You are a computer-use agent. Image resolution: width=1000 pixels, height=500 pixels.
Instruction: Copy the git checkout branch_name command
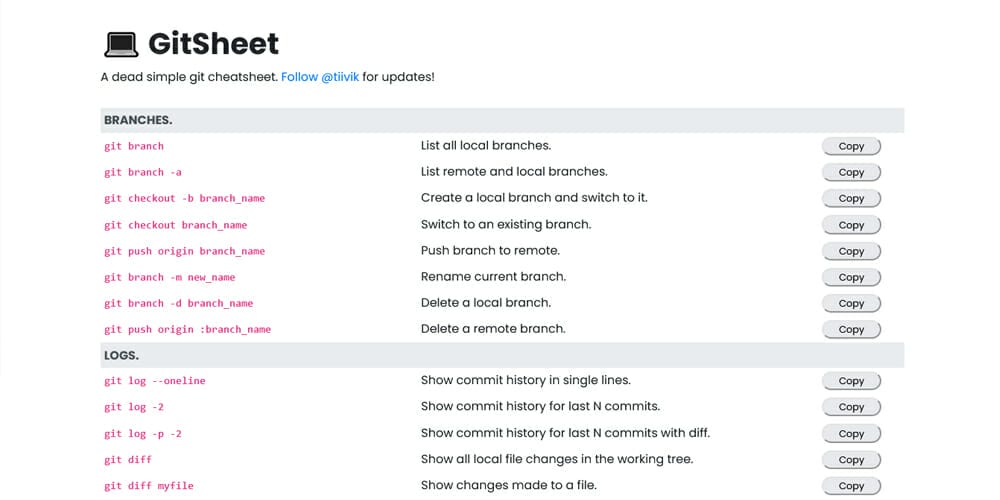[x=851, y=225]
